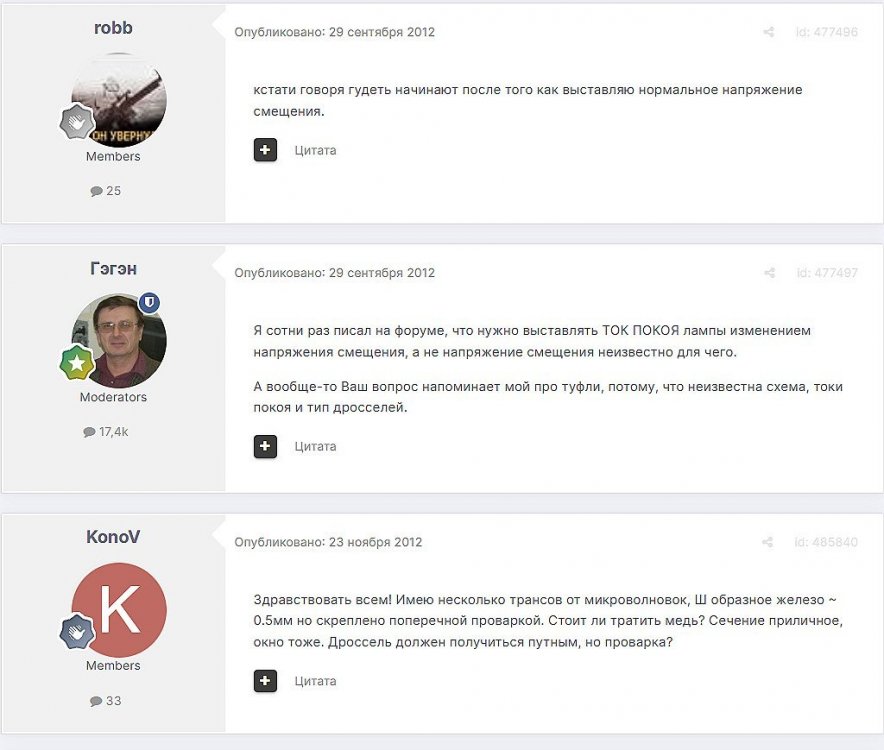Viewport: 884px width, 750px height.
Task: Click share icon on robb's post
Action: click(x=768, y=32)
